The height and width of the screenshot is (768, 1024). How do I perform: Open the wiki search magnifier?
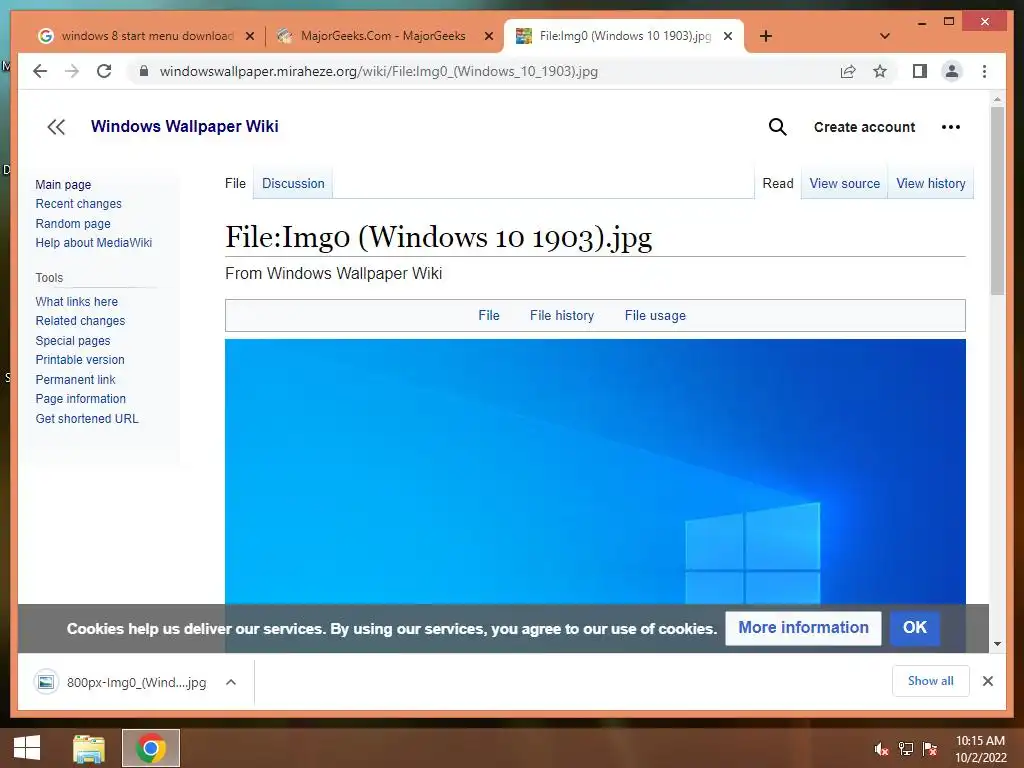777,127
